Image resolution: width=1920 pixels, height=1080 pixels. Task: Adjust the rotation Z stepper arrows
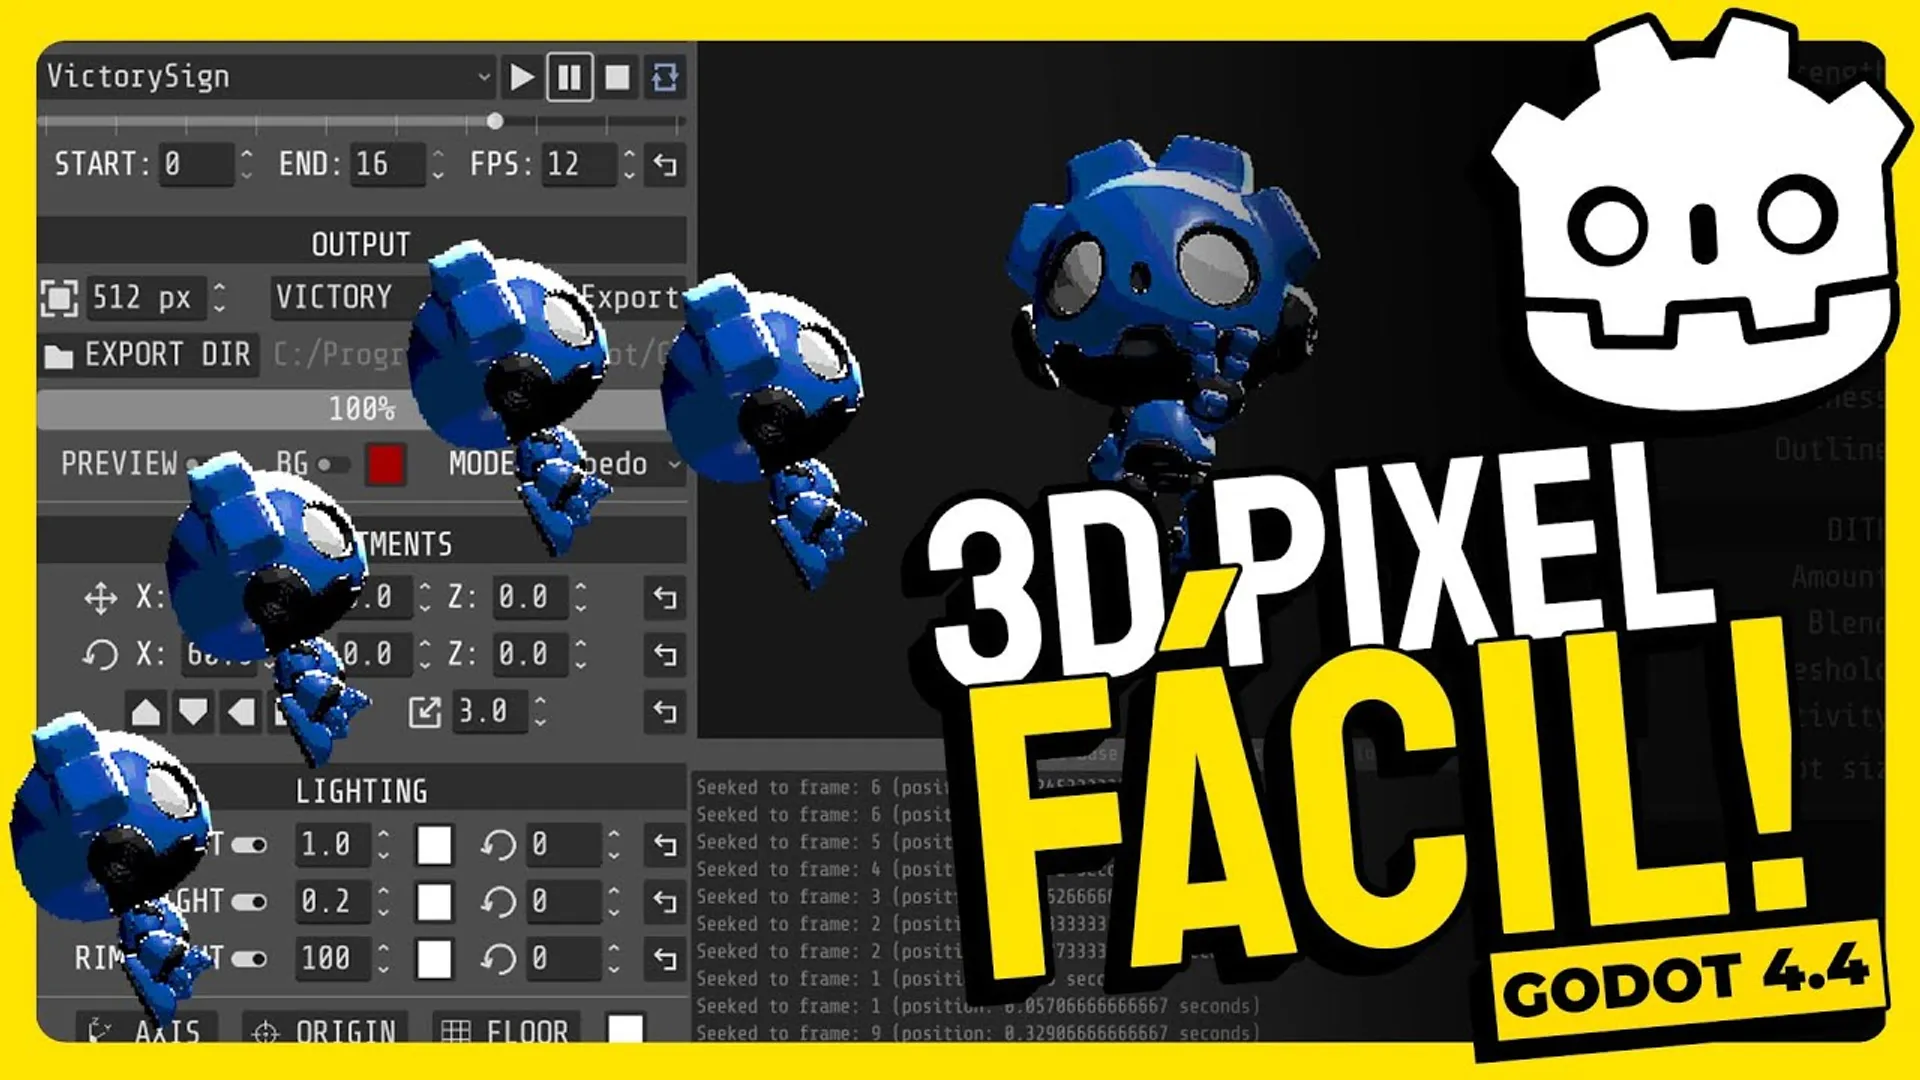(x=581, y=655)
